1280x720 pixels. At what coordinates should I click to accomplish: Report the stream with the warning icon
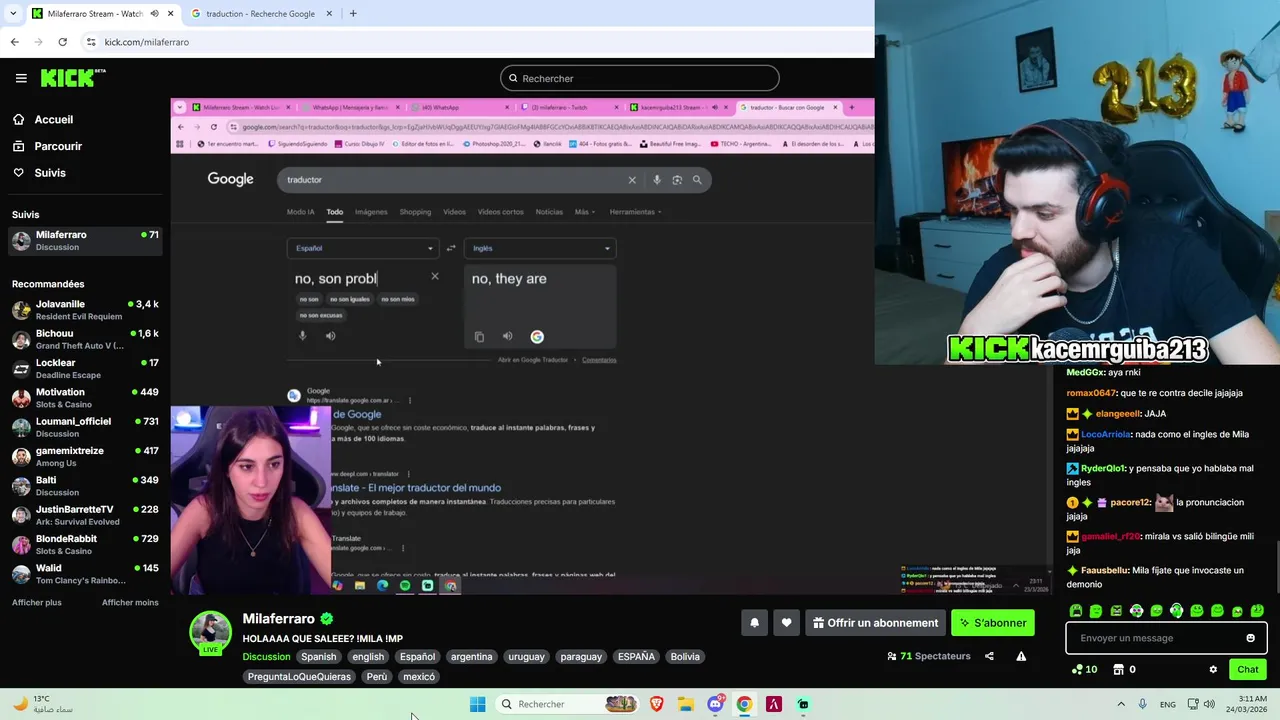pyautogui.click(x=1021, y=656)
